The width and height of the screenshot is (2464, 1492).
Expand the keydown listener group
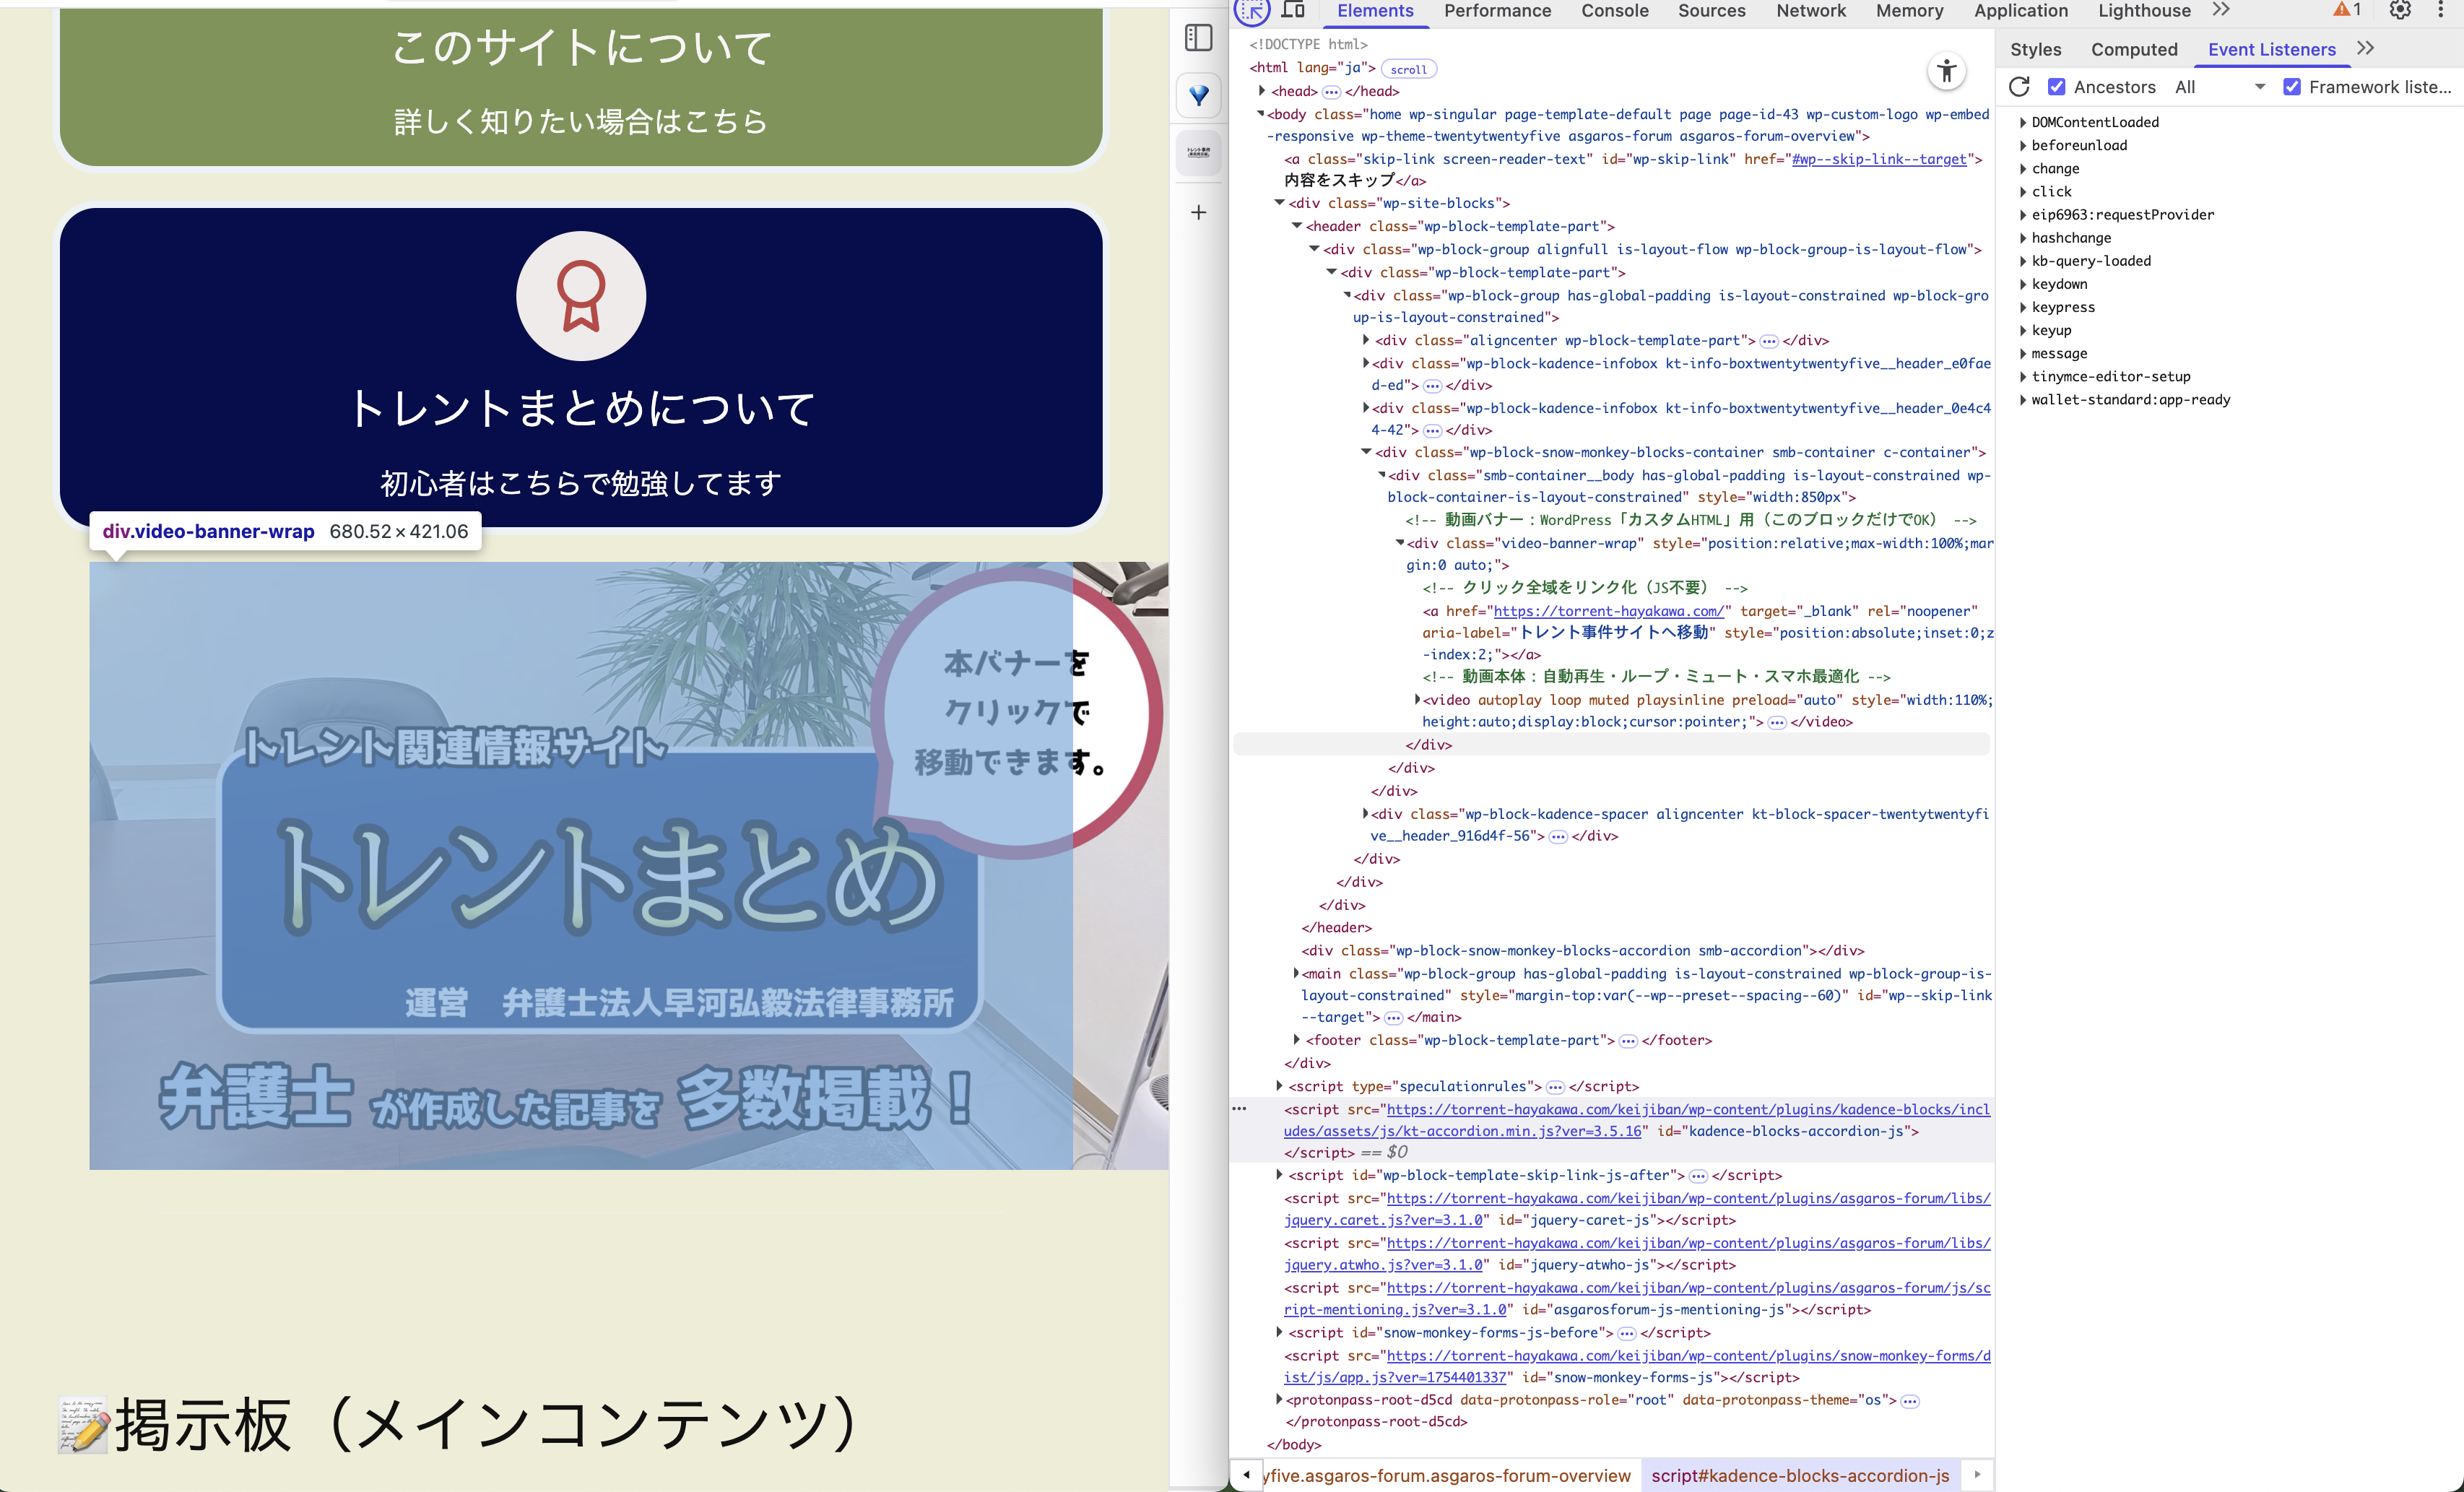tap(2023, 284)
